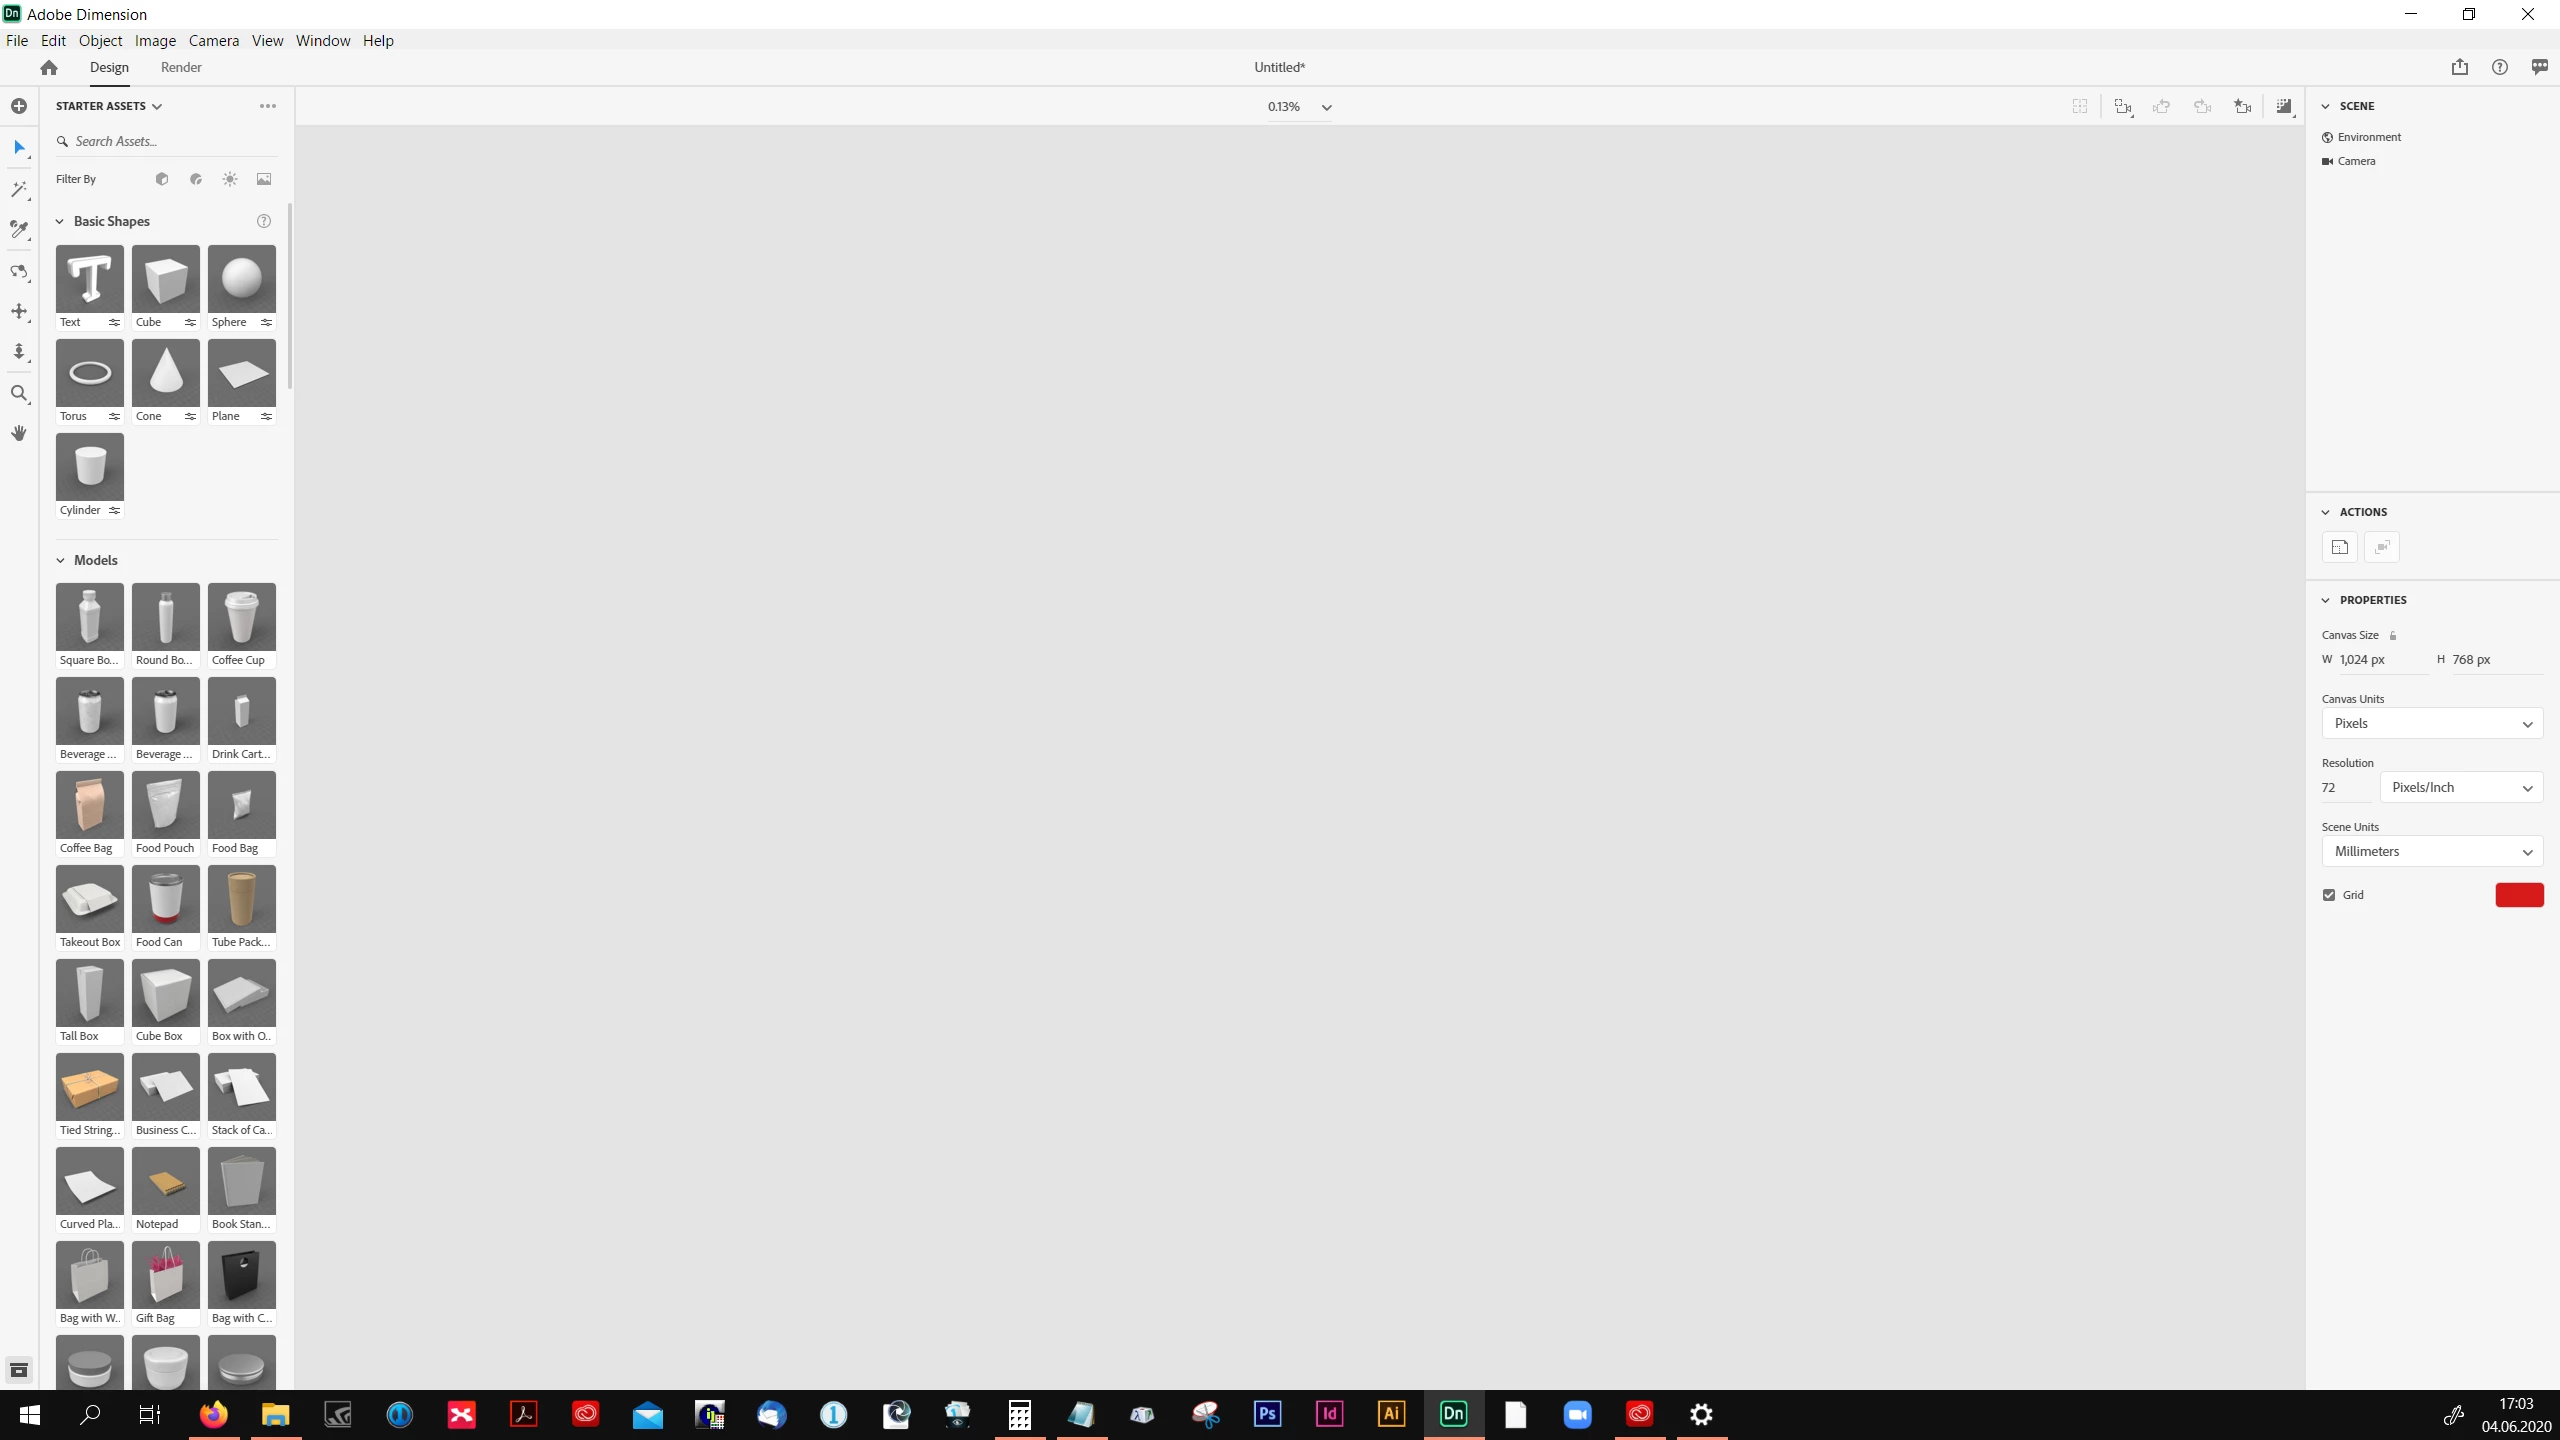Click the Add and Import Content icon
2560x1440 pixels.
coord(19,106)
